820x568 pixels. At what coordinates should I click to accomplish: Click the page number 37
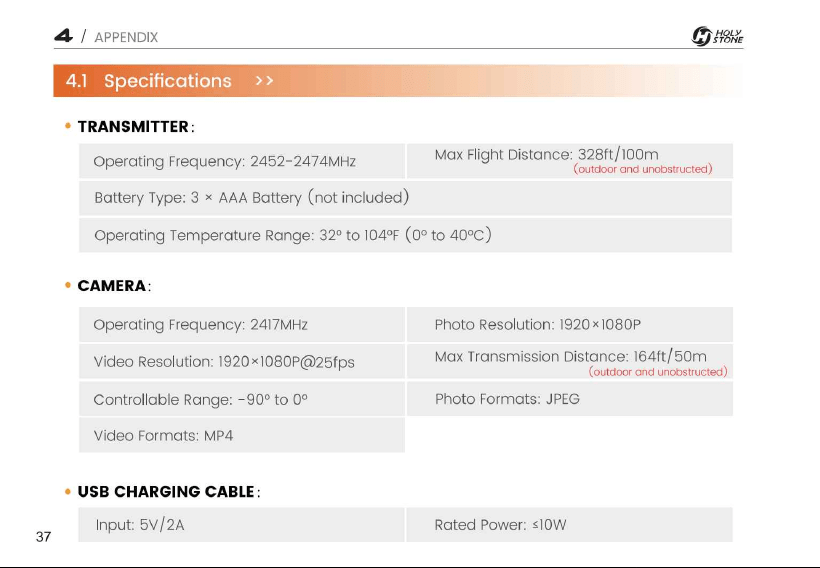[x=43, y=537]
